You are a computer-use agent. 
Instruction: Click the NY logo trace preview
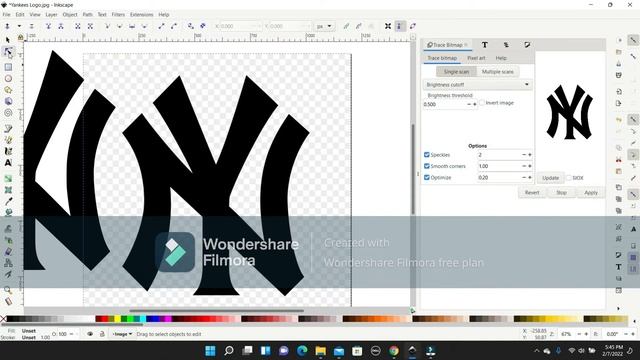point(570,112)
